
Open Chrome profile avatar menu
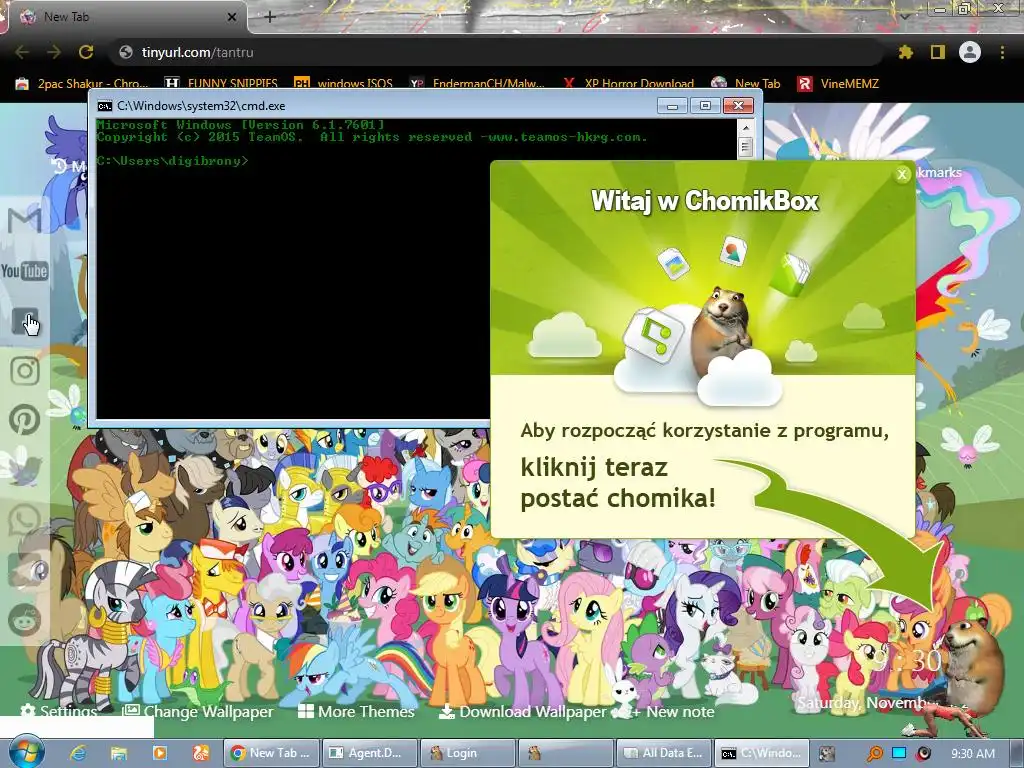coord(970,52)
